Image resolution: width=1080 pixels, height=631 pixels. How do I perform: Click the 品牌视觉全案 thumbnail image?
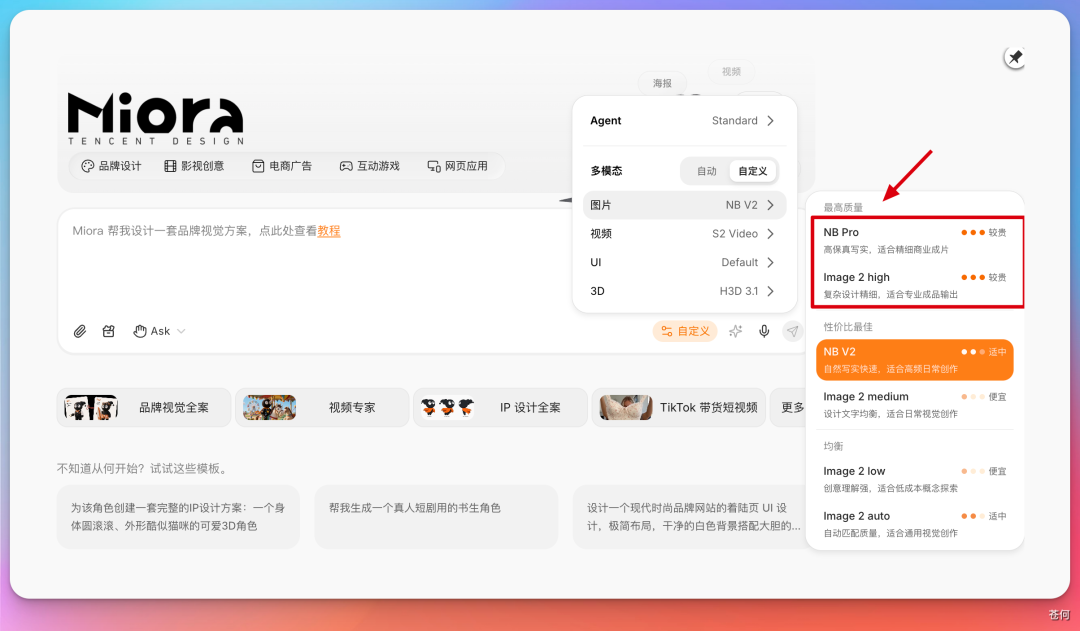pyautogui.click(x=91, y=408)
